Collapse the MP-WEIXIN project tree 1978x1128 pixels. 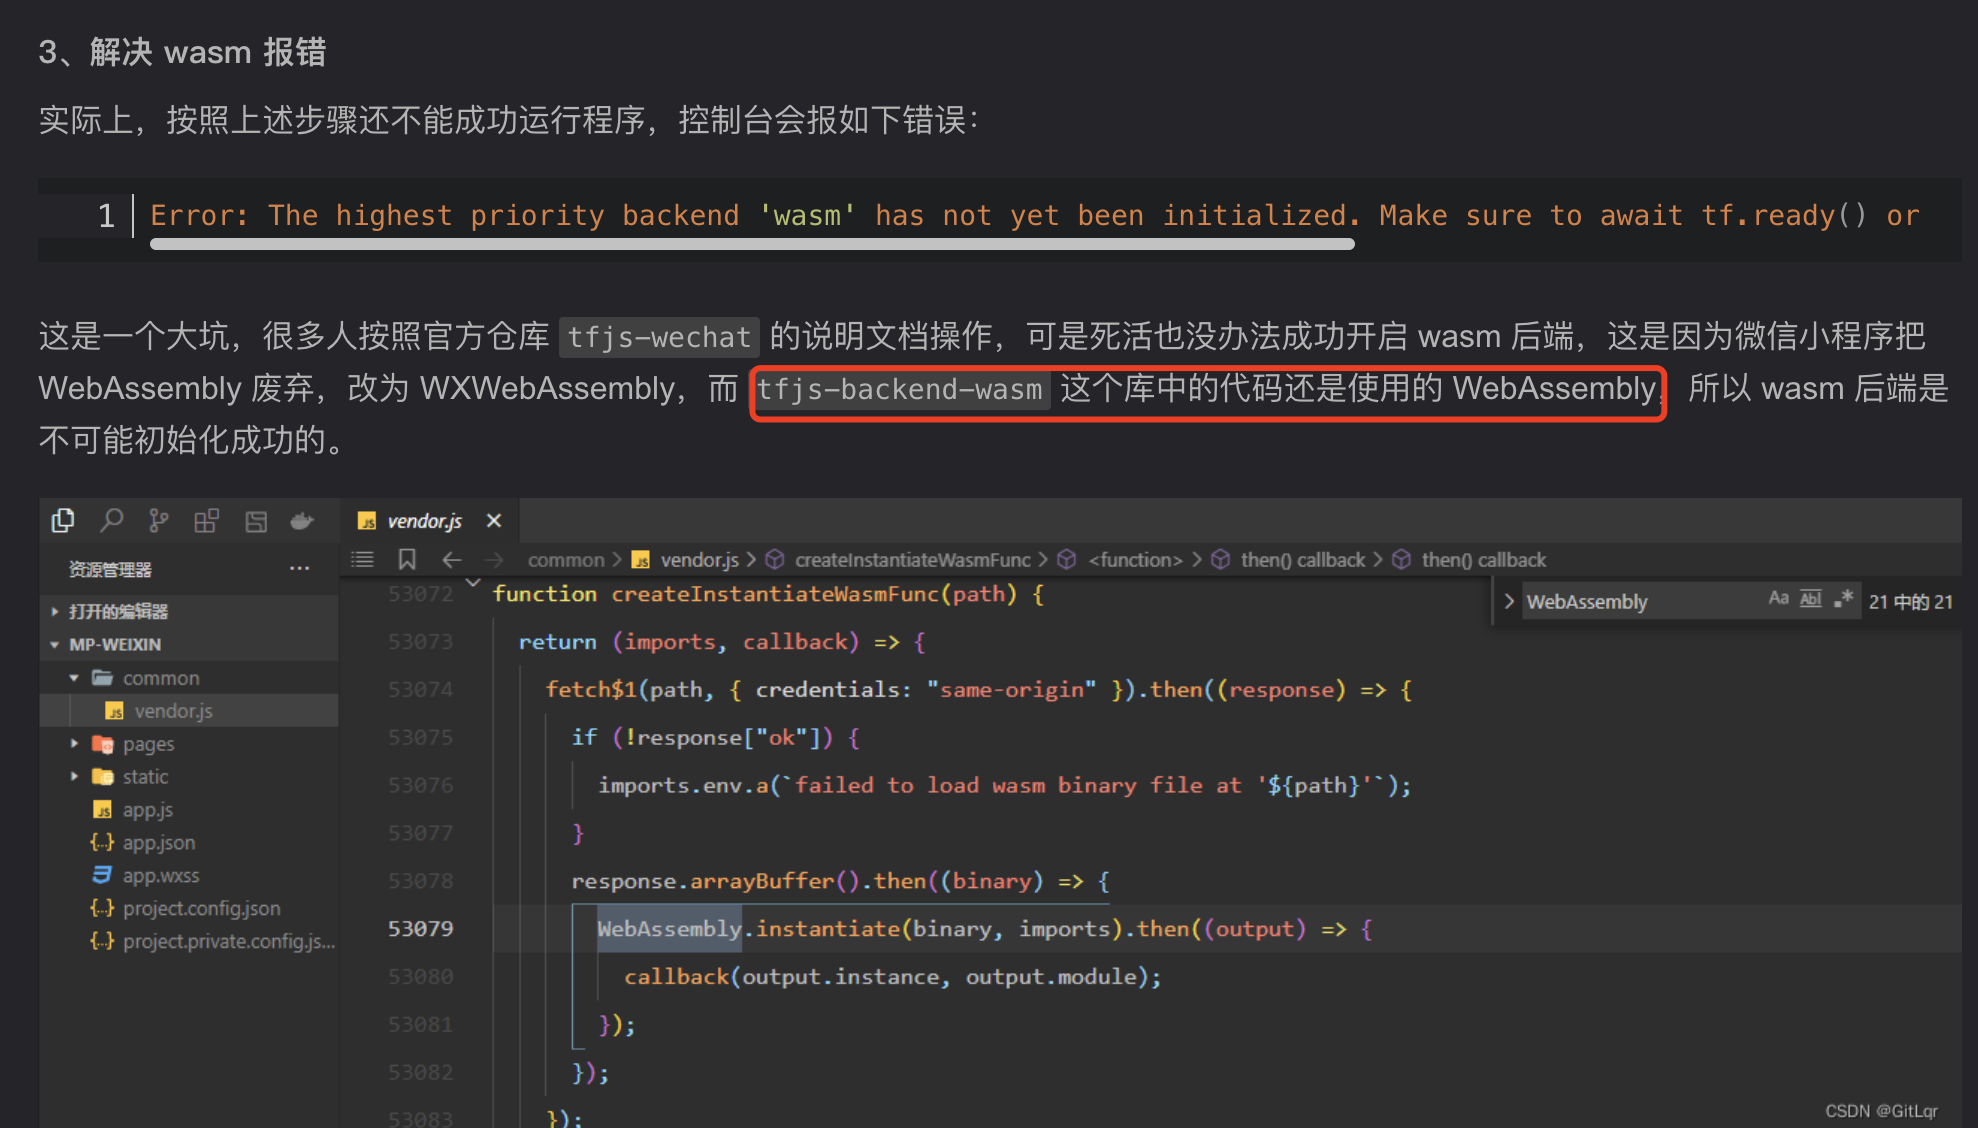click(55, 644)
